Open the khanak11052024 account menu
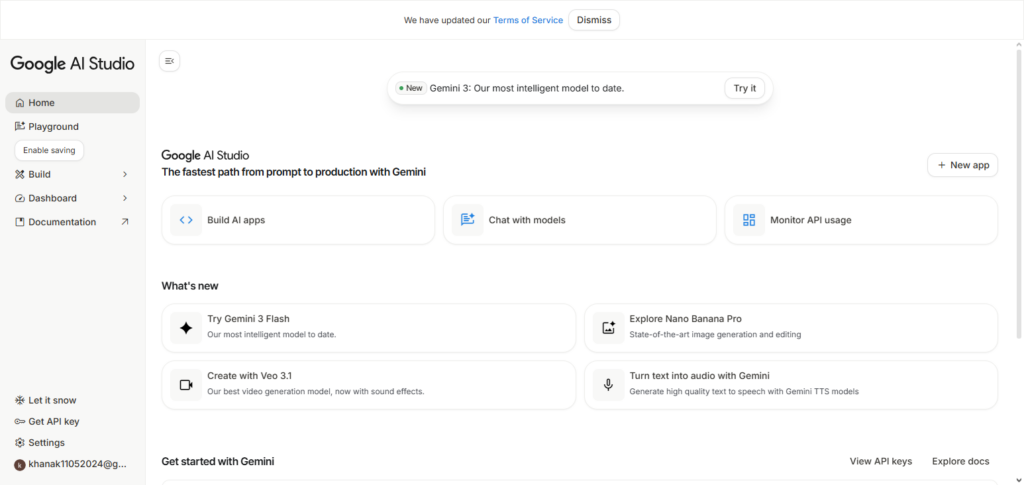 tap(72, 465)
